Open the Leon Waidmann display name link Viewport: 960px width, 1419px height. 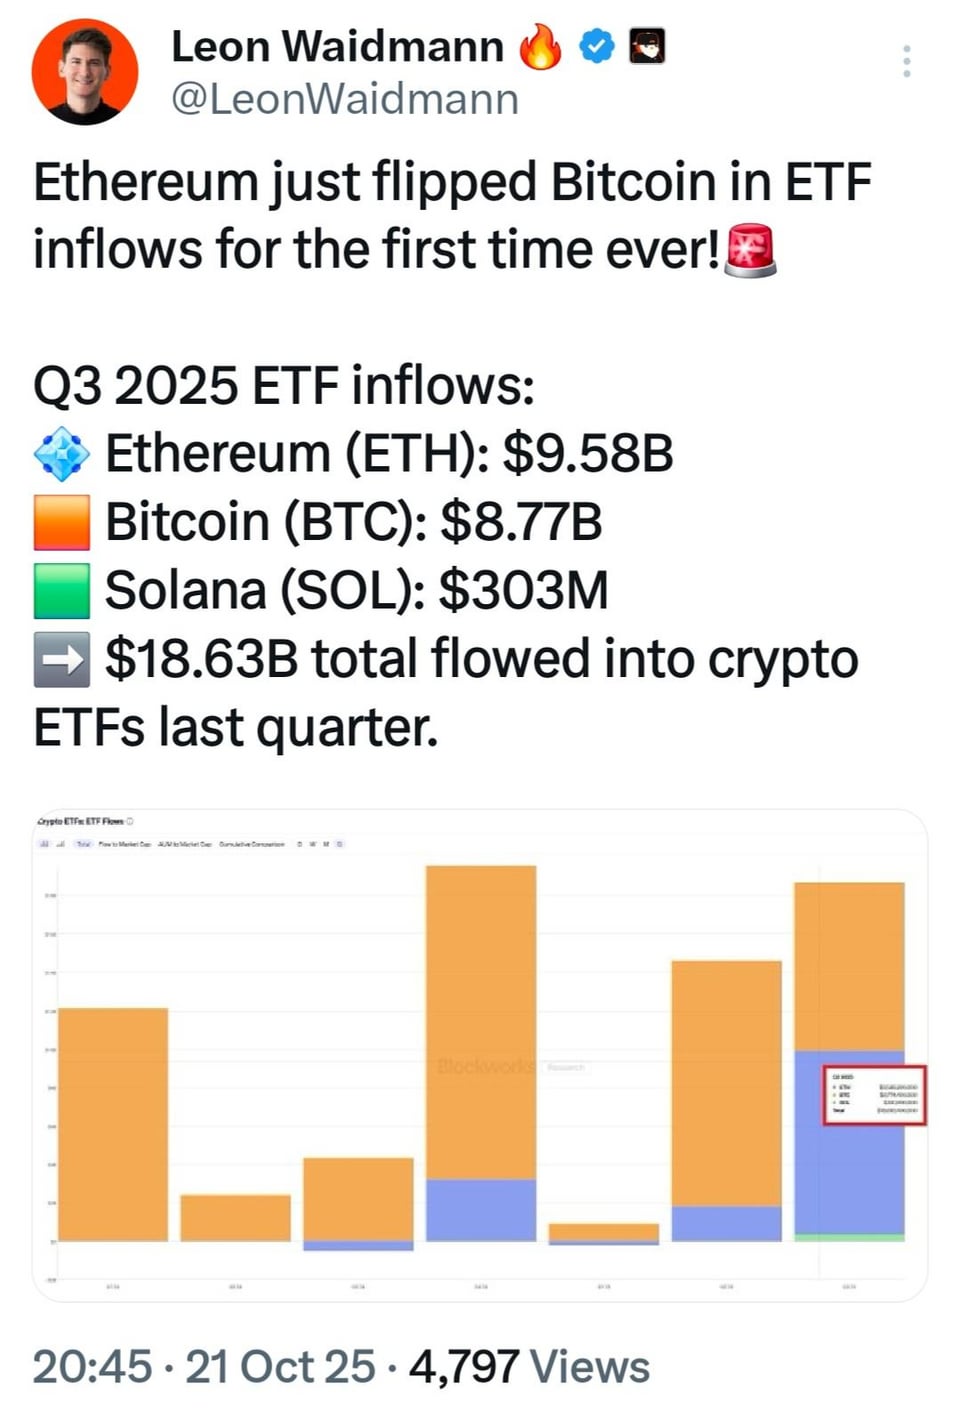[x=337, y=46]
